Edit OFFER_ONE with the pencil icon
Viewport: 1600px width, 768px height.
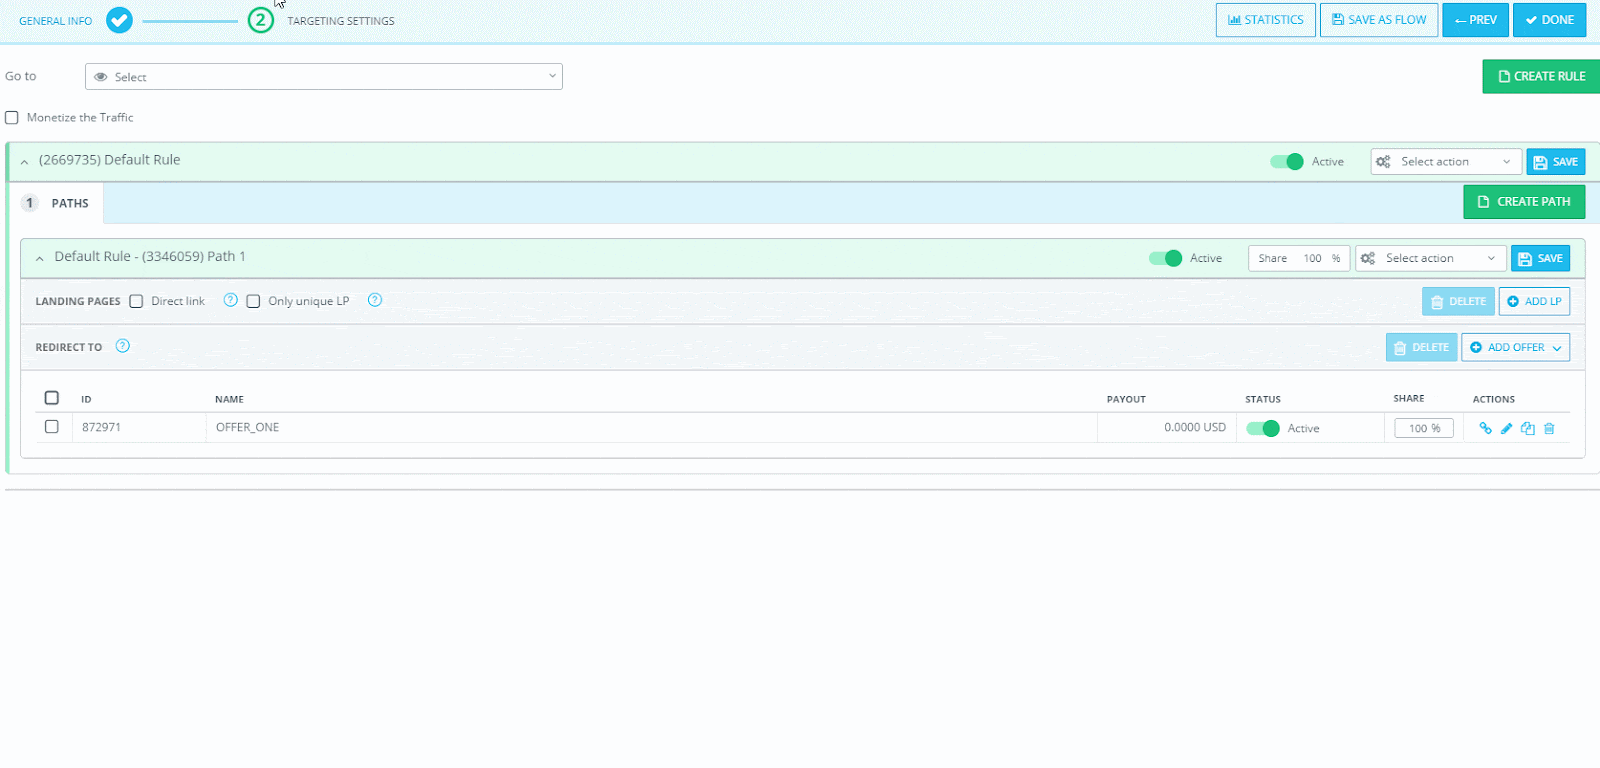click(x=1507, y=428)
